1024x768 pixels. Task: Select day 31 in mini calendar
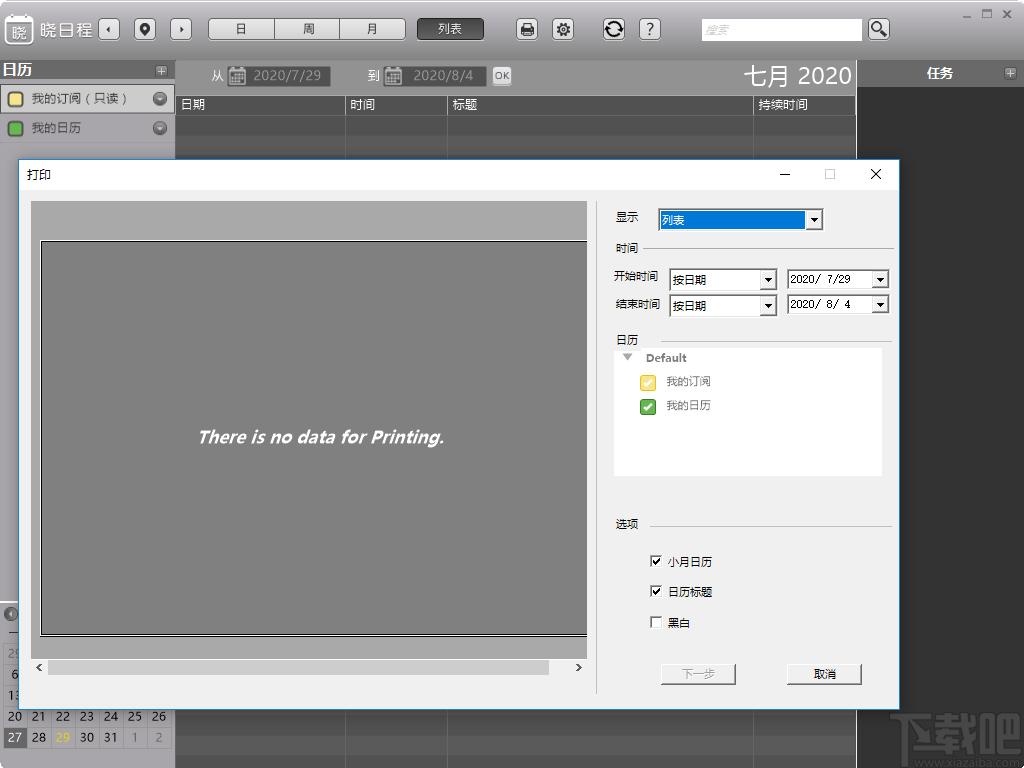[x=111, y=737]
